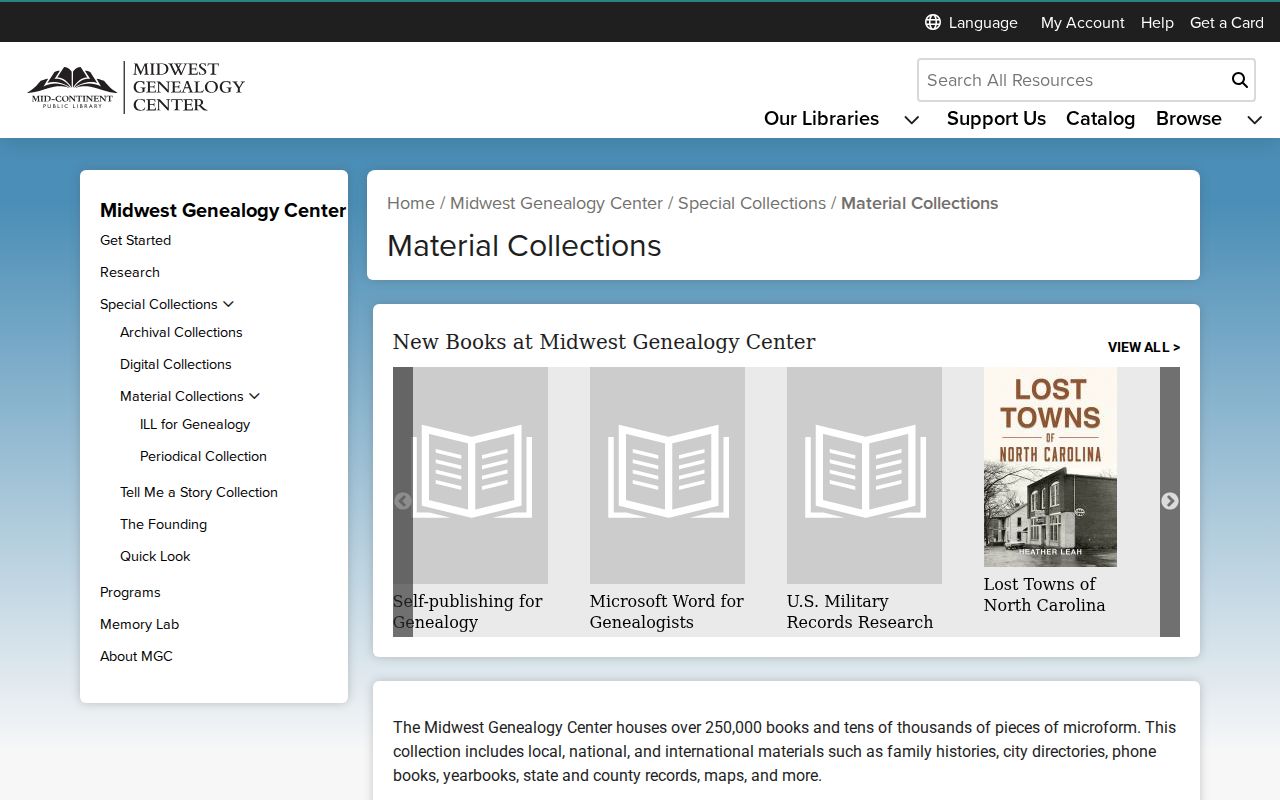
Task: Expand the Browse dropdown chevron
Action: pos(1255,120)
